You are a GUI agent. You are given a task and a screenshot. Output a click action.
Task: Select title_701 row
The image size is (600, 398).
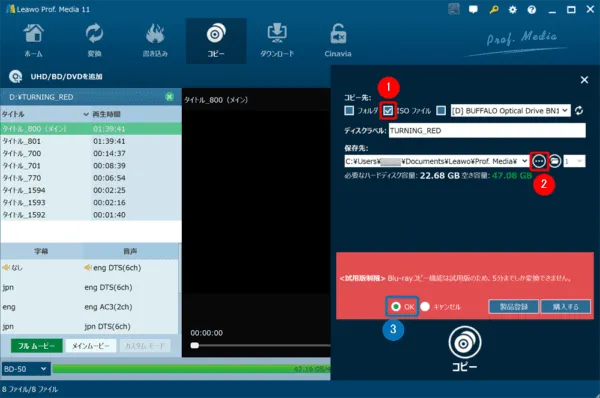(91, 165)
